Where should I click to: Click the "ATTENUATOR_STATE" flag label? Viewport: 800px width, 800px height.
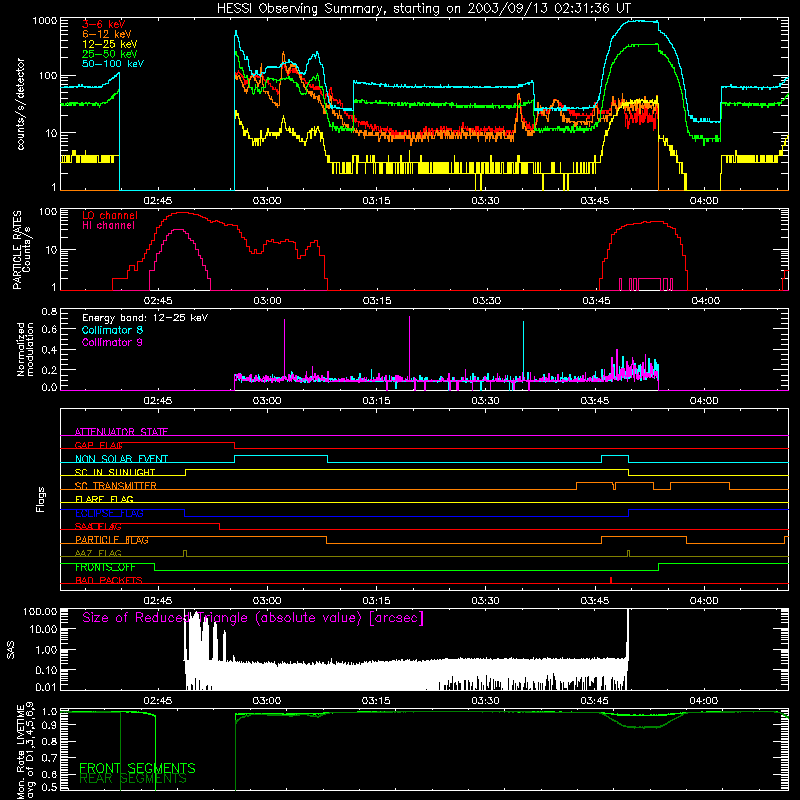[x=121, y=432]
